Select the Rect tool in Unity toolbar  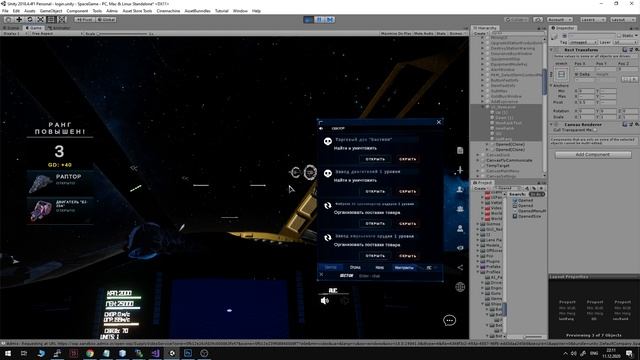pyautogui.click(x=51, y=19)
